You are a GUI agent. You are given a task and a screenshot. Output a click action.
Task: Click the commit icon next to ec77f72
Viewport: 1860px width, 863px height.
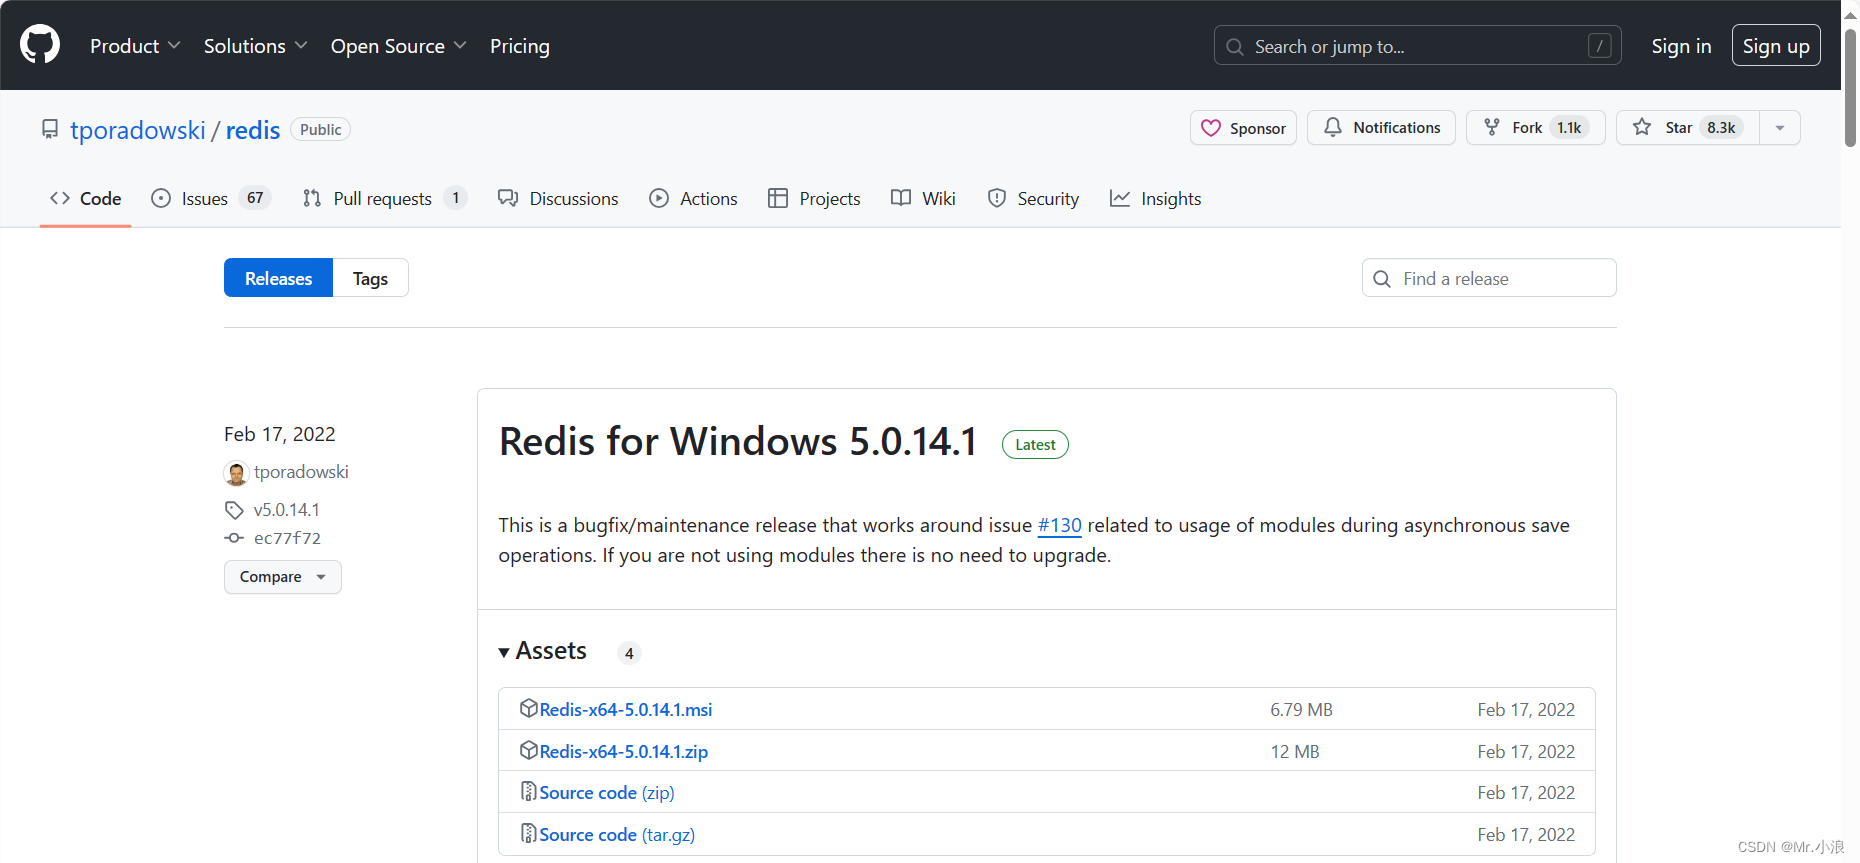[x=234, y=538]
